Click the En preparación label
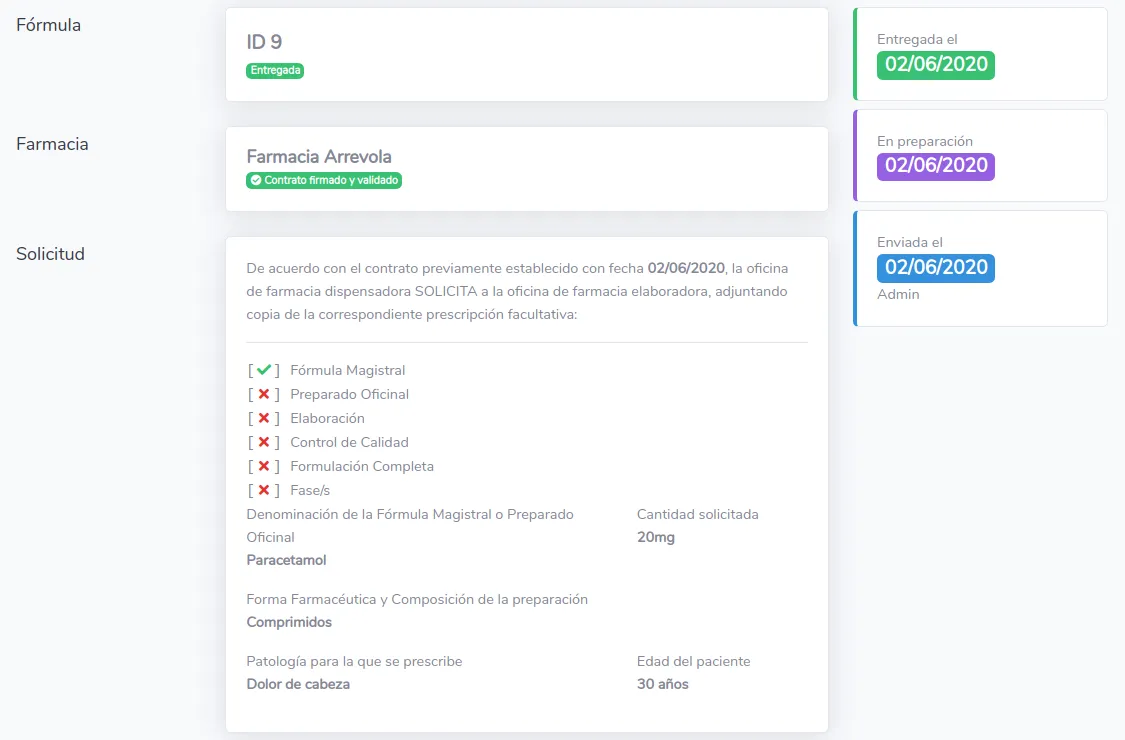1125x740 pixels. 925,141
